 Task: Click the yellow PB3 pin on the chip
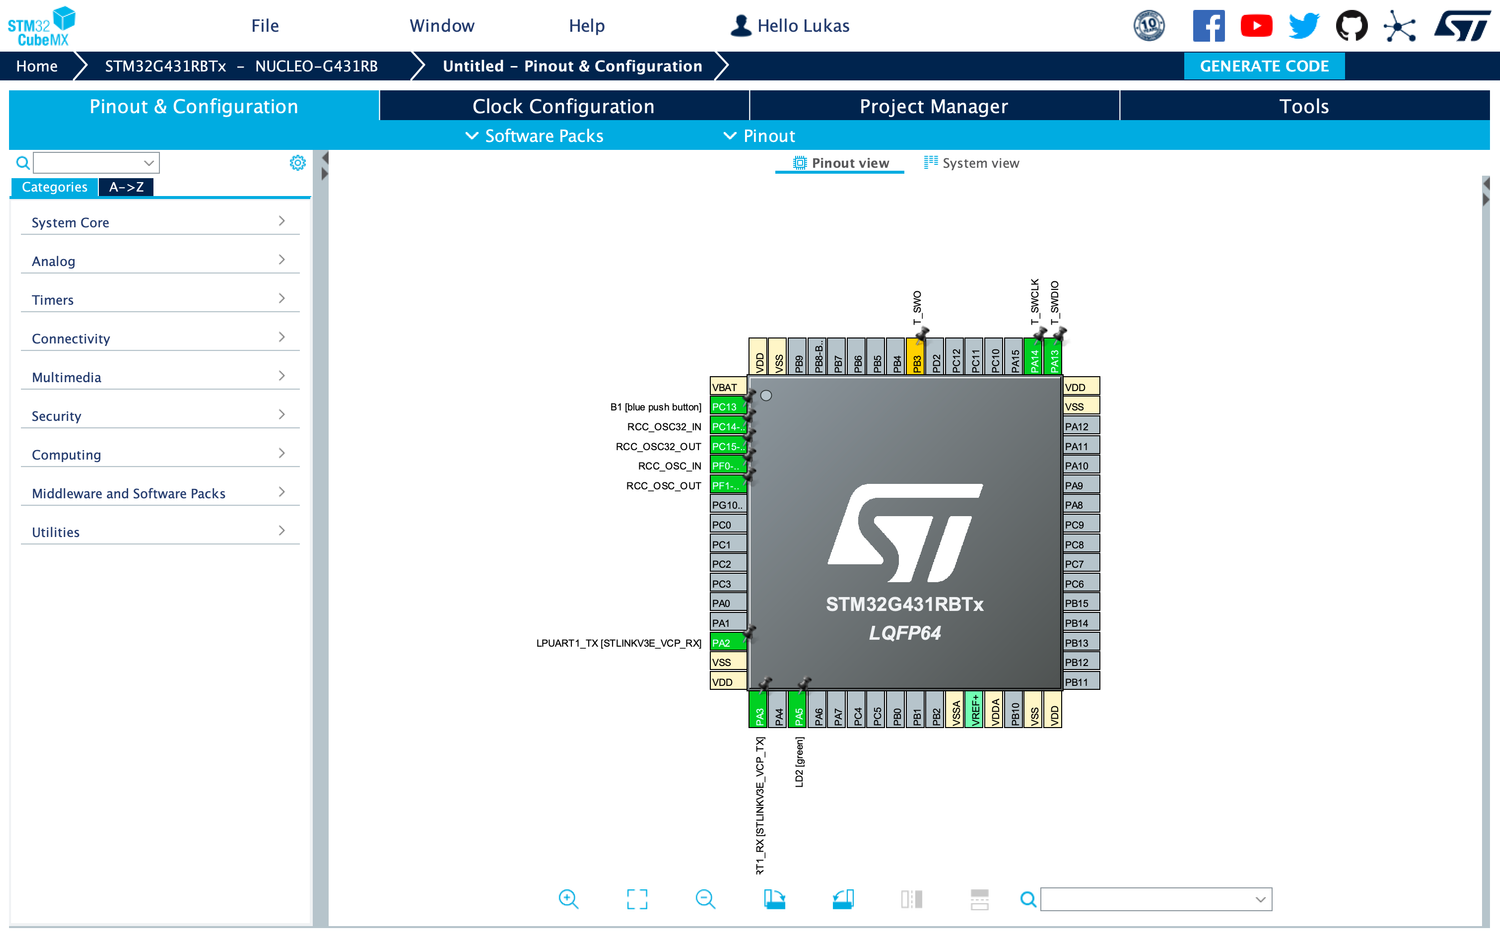point(916,357)
